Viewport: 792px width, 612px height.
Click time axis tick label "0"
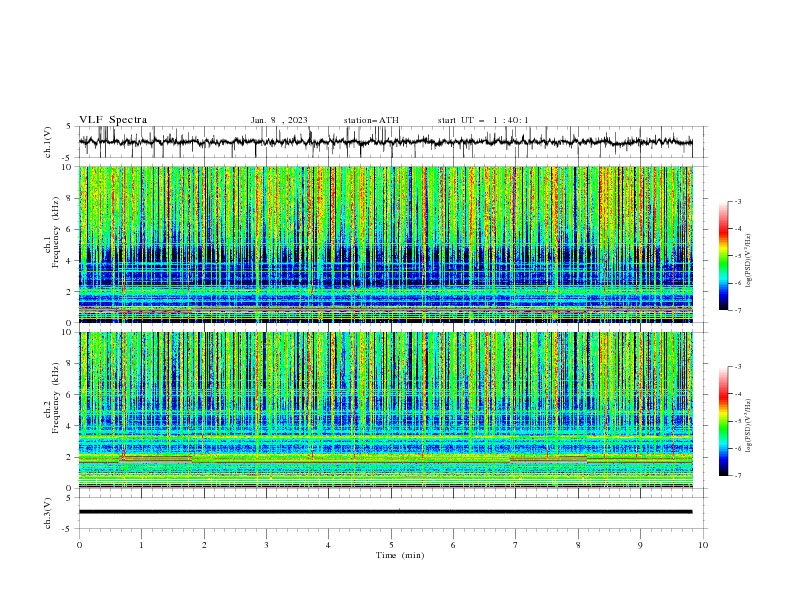[79, 545]
